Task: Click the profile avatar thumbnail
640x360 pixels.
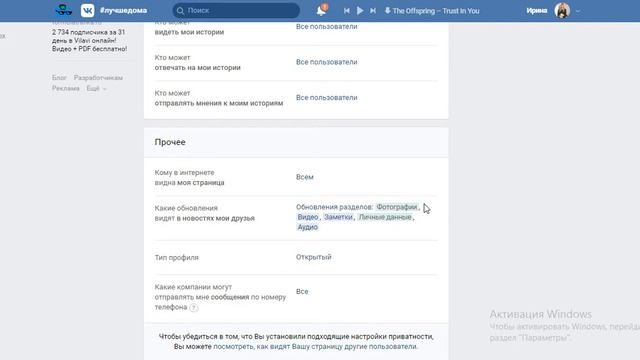Action: pyautogui.click(x=562, y=11)
